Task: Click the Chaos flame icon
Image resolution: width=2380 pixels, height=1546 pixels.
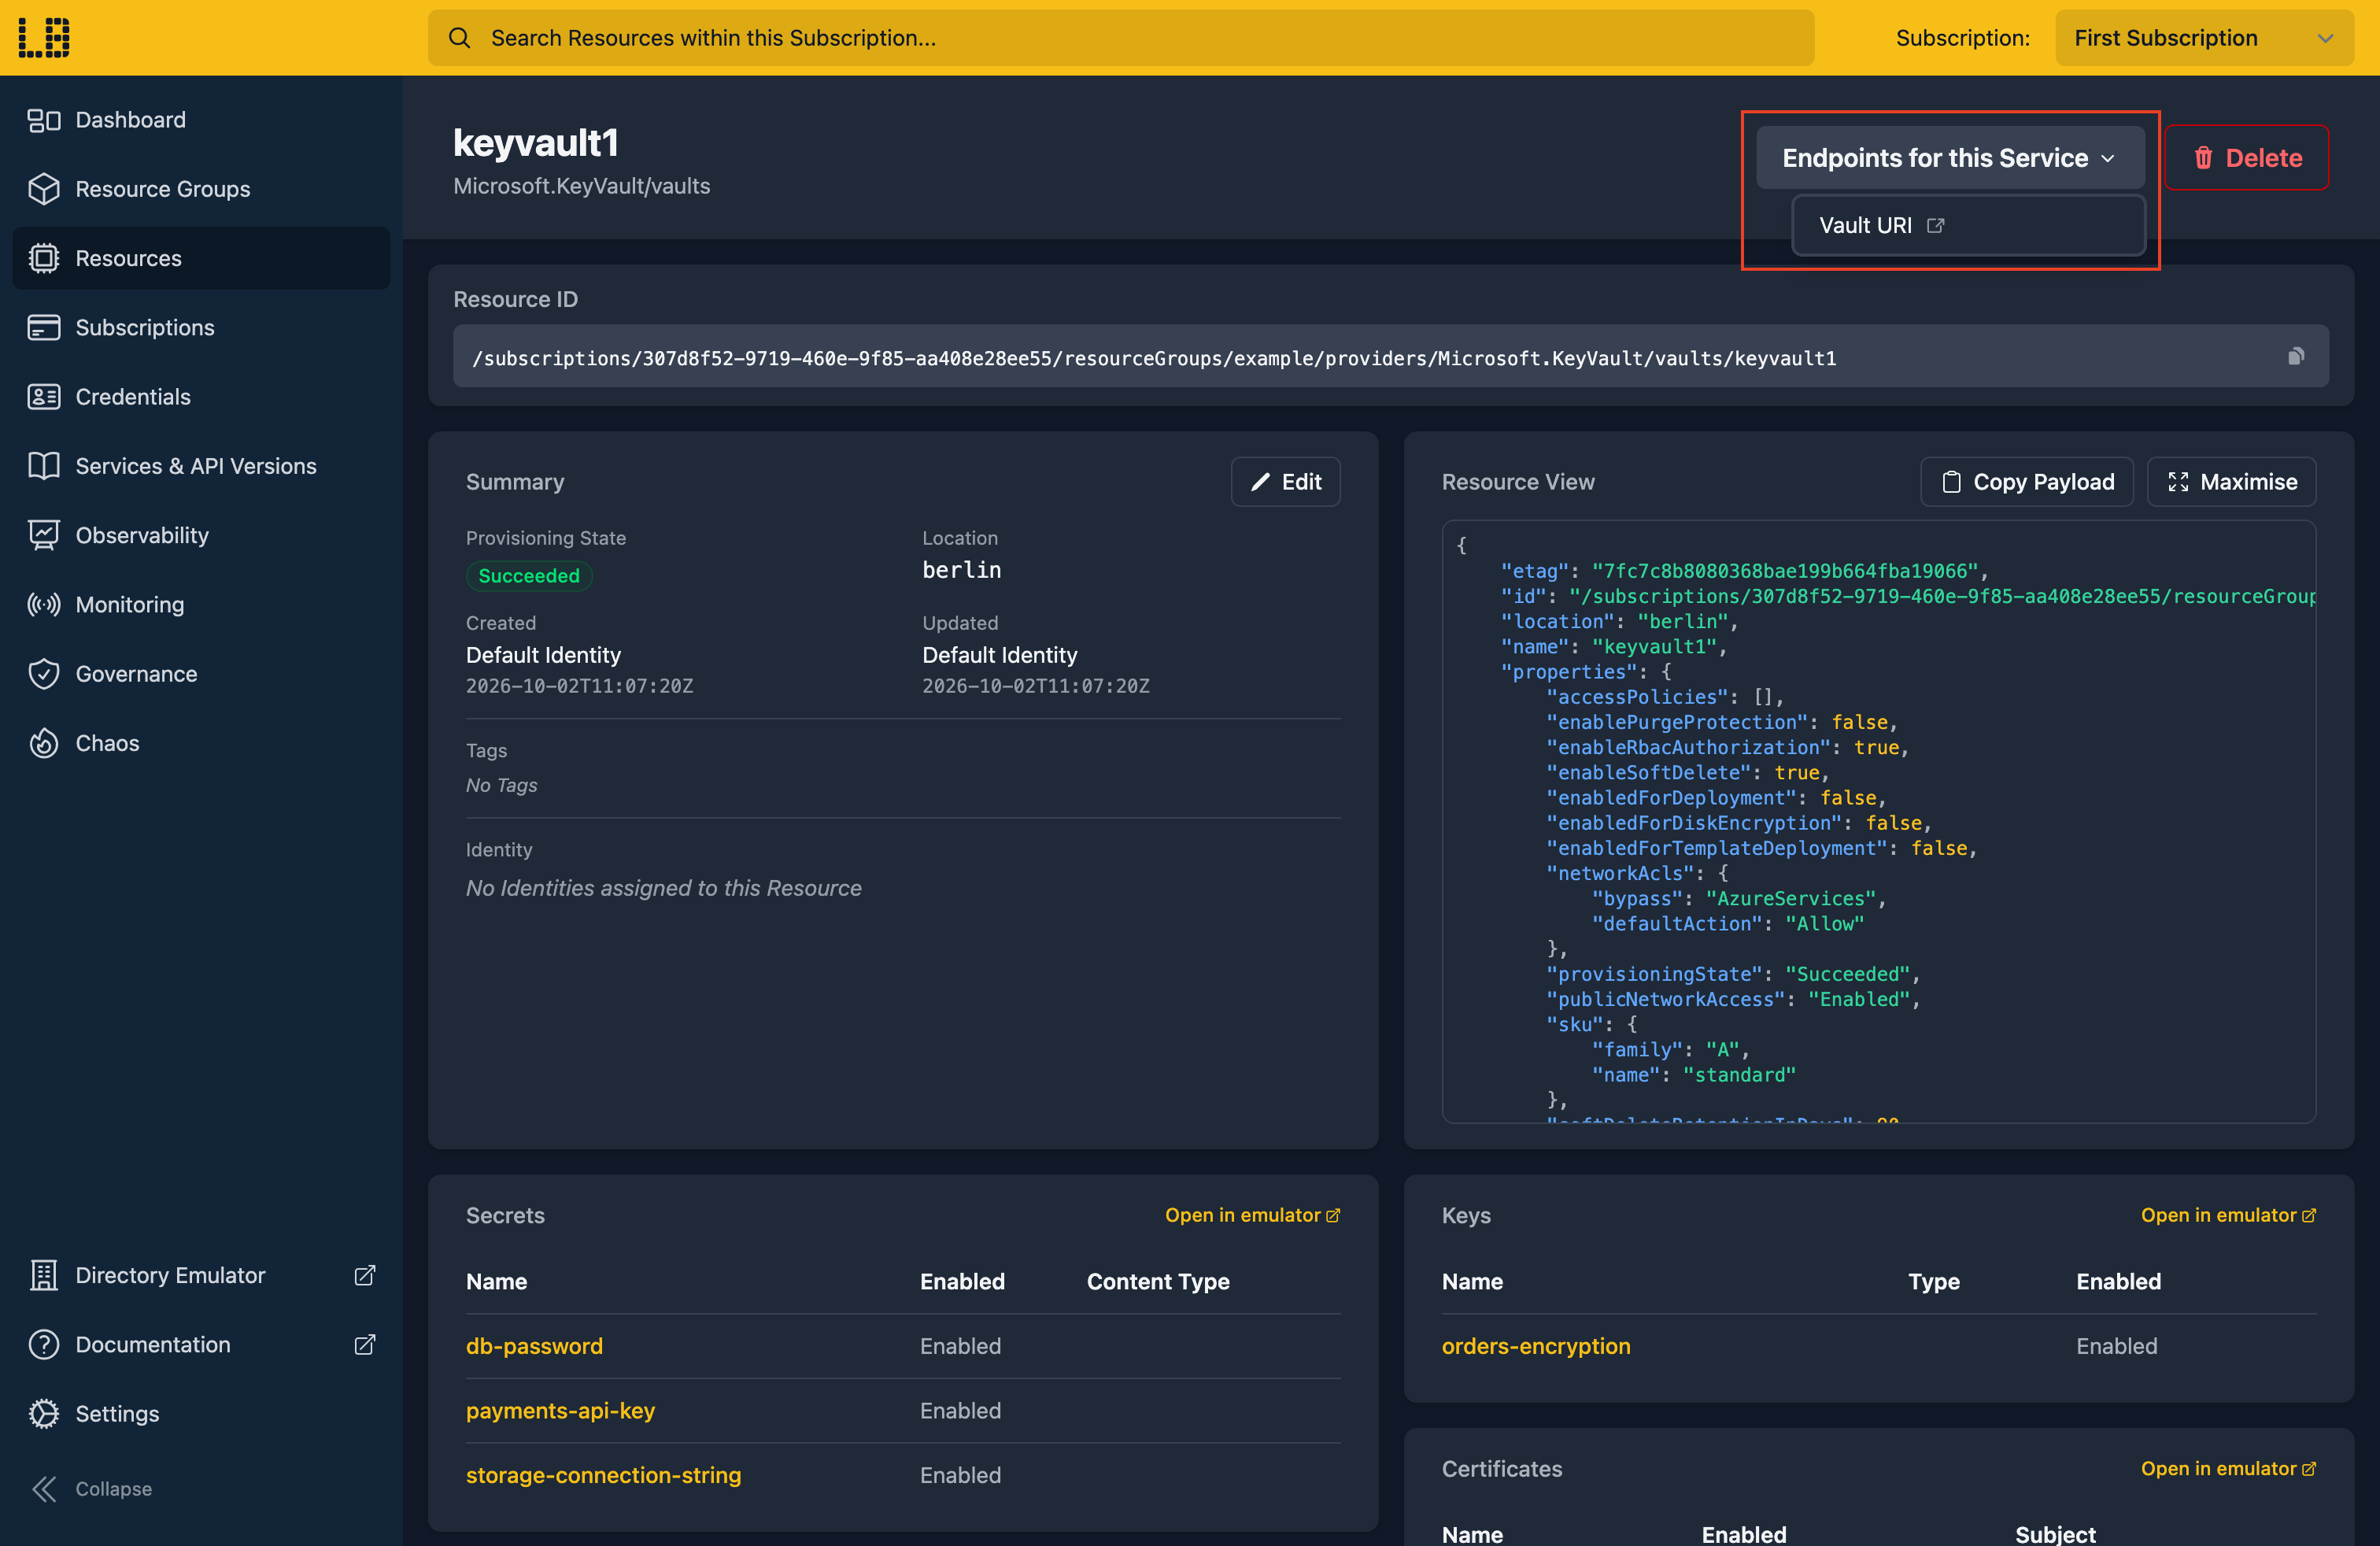Action: pos(44,743)
